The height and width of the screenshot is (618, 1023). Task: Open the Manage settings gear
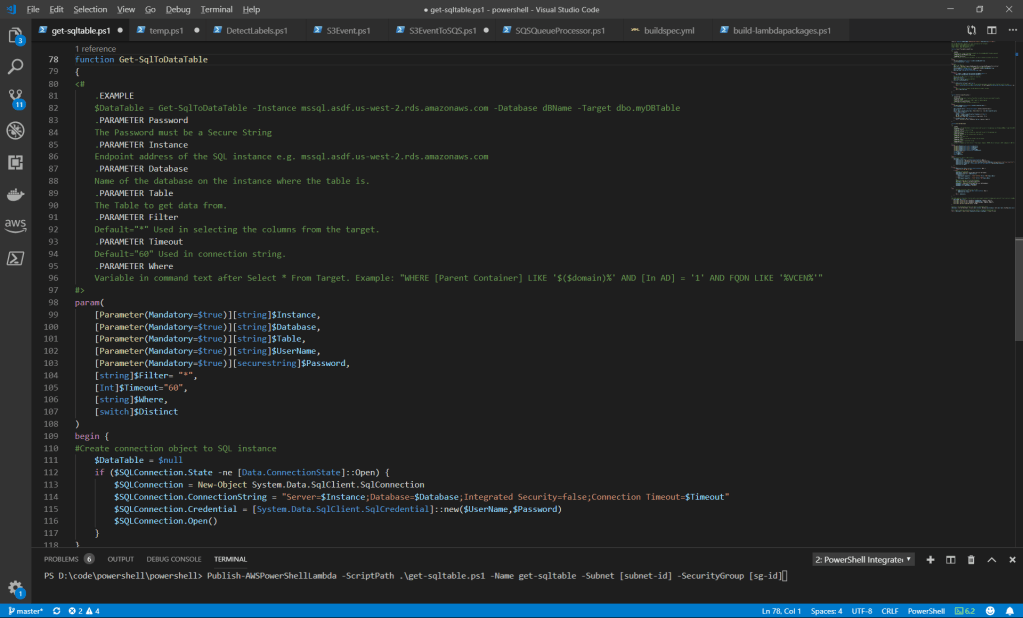click(15, 589)
